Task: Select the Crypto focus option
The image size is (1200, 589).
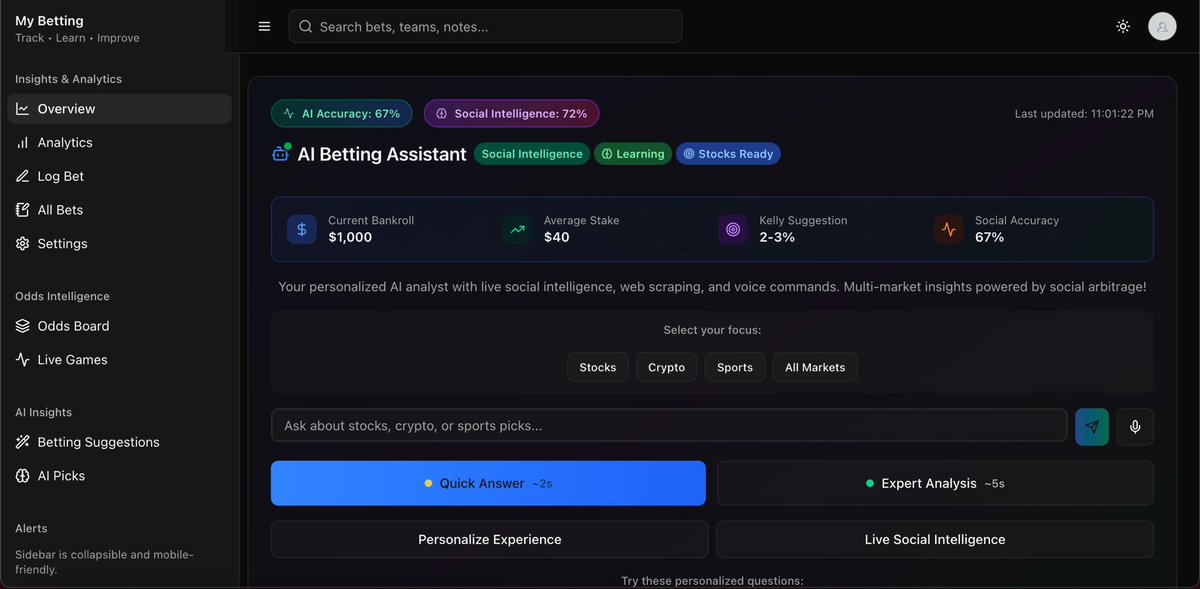Action: (x=666, y=367)
